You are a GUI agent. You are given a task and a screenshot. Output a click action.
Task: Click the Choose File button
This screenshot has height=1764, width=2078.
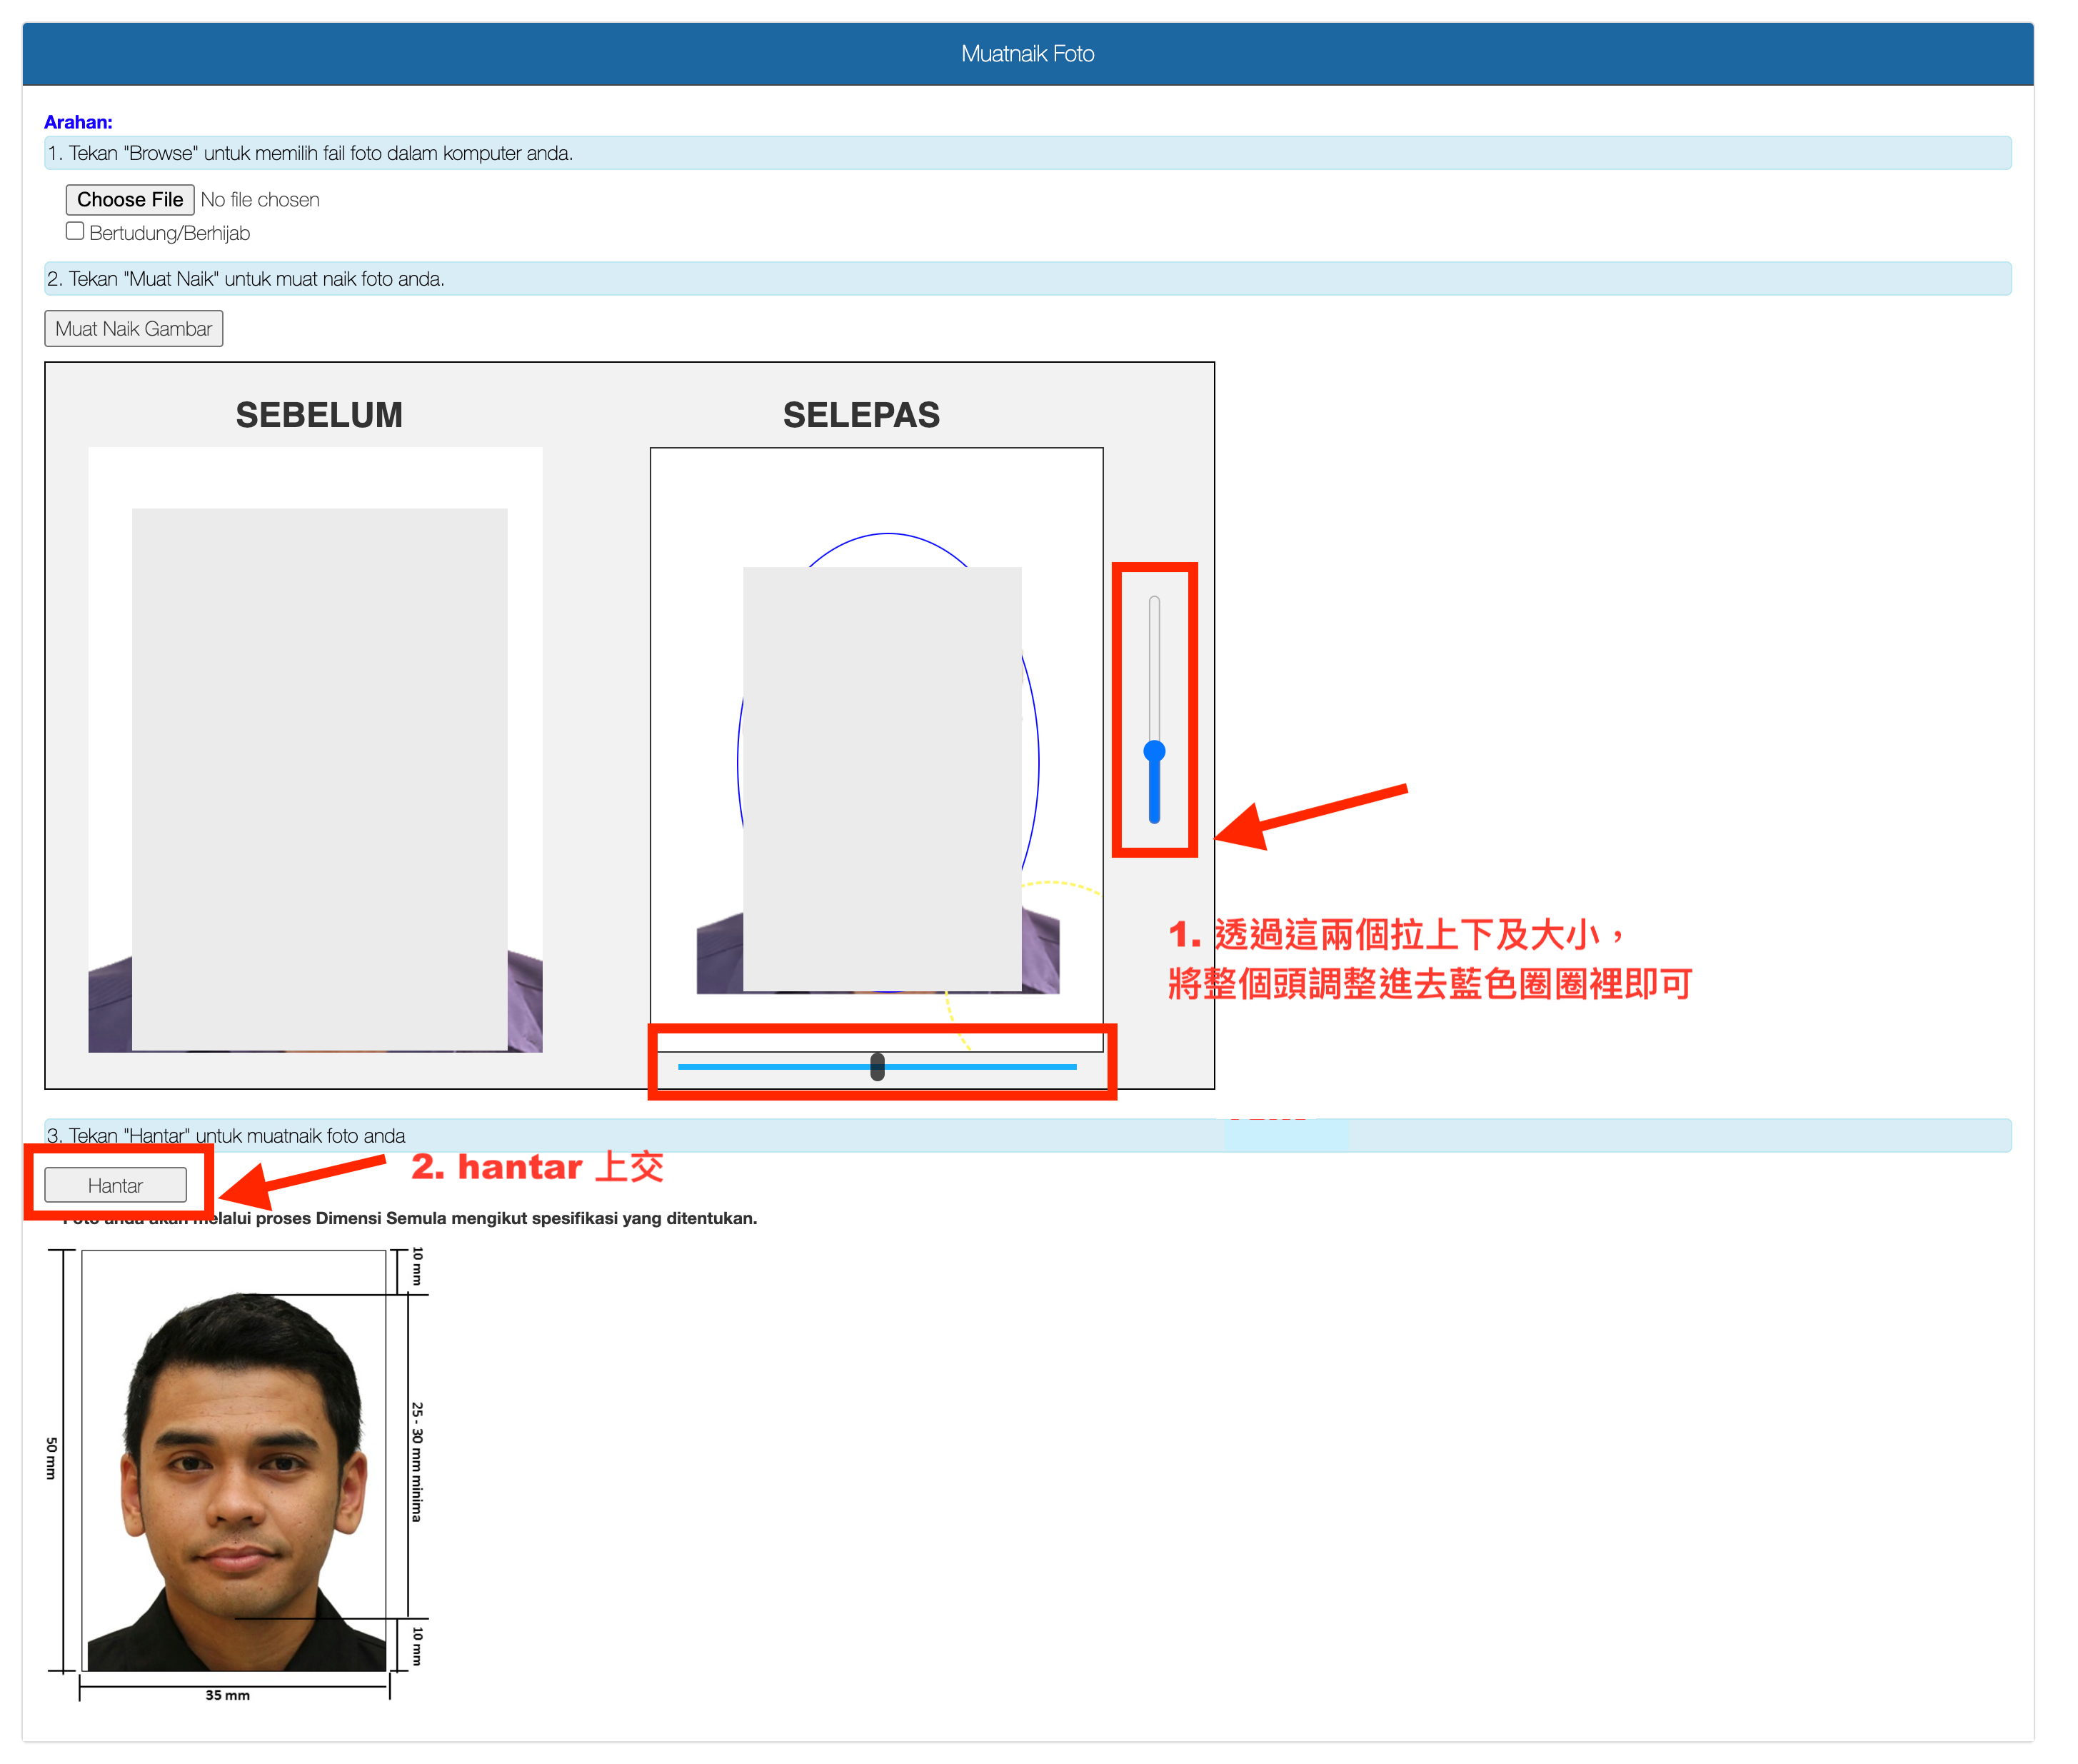point(129,199)
